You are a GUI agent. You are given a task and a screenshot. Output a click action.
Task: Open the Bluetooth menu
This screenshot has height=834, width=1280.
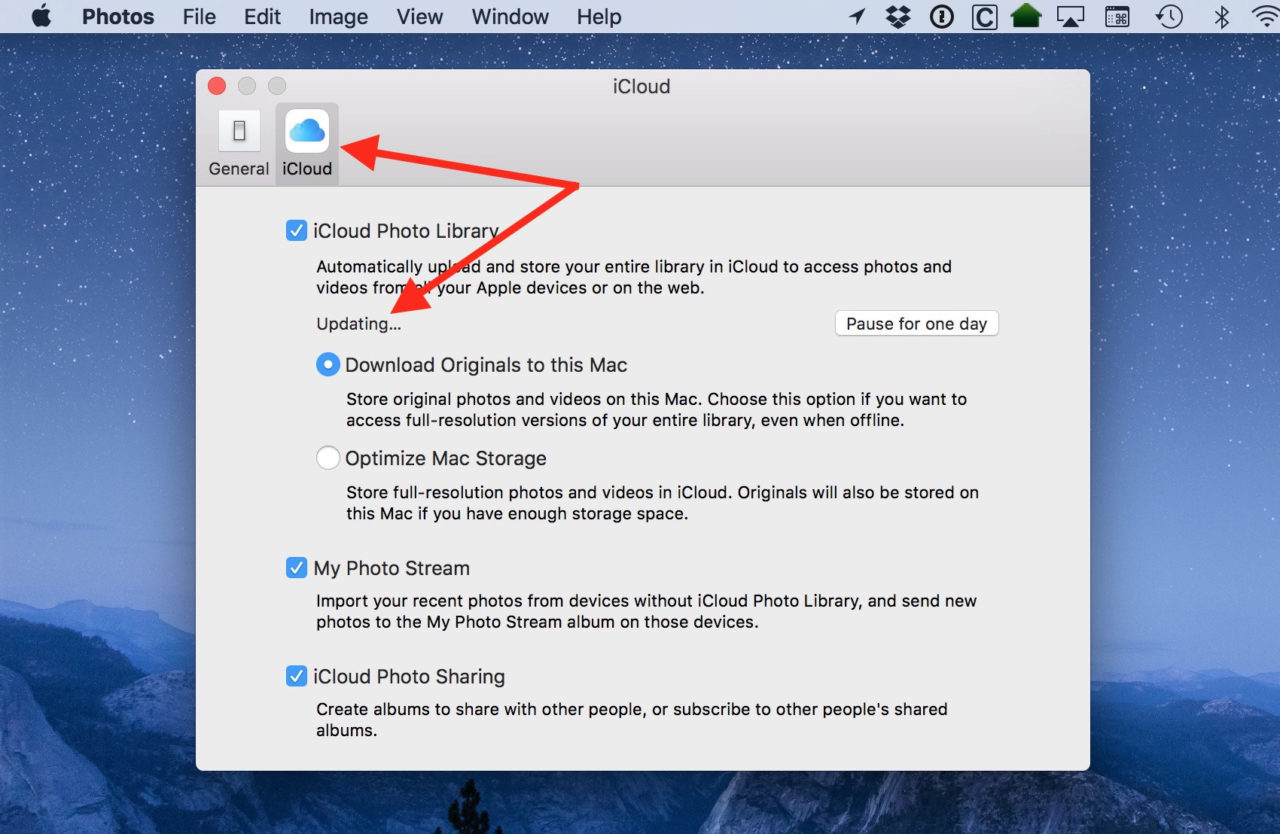click(1221, 16)
